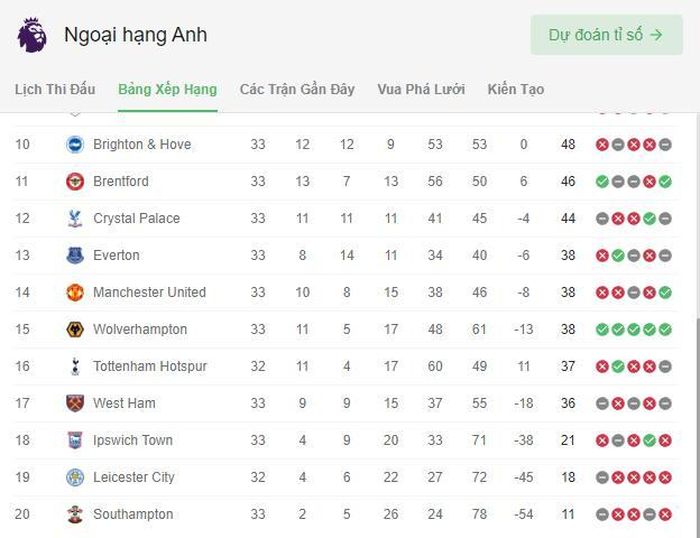Open the Manchester United crest icon
The image size is (700, 538).
pos(75,292)
